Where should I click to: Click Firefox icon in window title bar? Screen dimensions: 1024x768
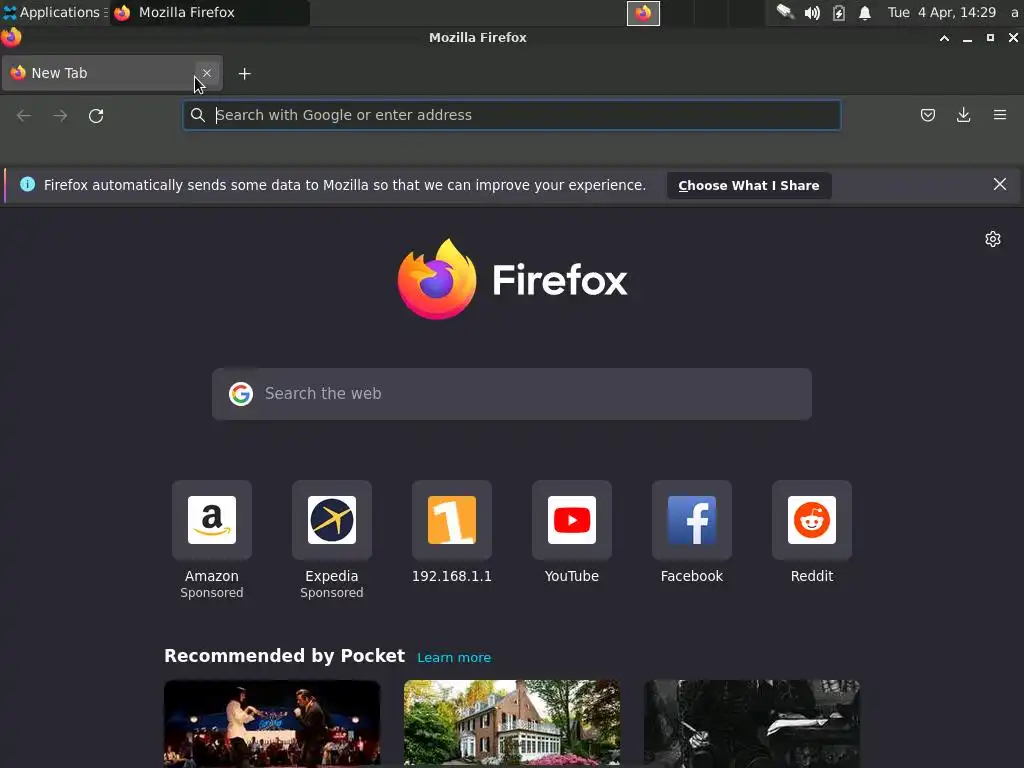click(x=11, y=37)
